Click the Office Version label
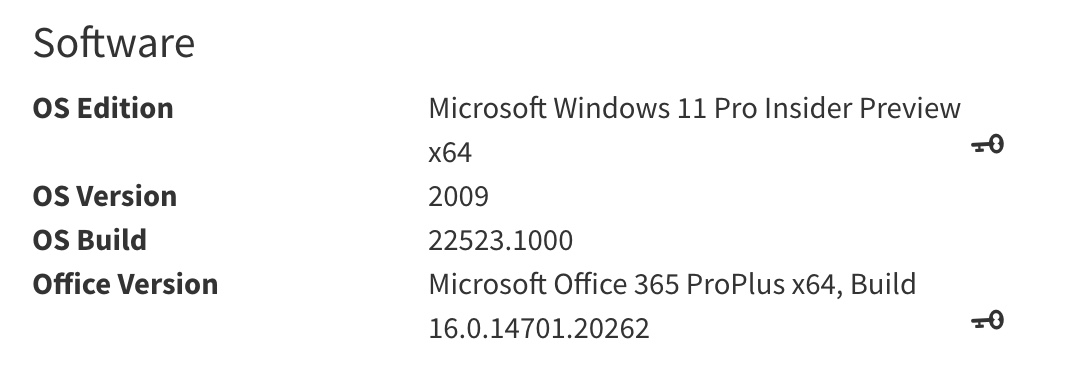The width and height of the screenshot is (1070, 370). tap(126, 283)
